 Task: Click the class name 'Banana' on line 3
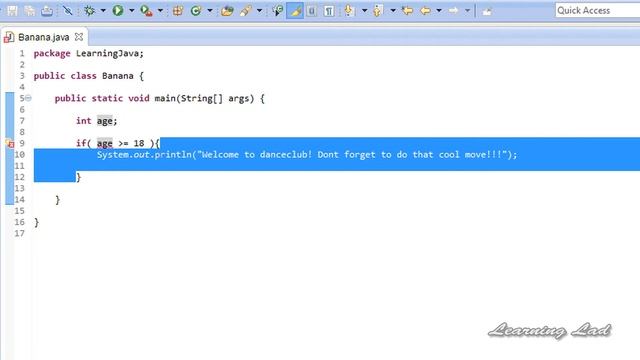[x=118, y=76]
